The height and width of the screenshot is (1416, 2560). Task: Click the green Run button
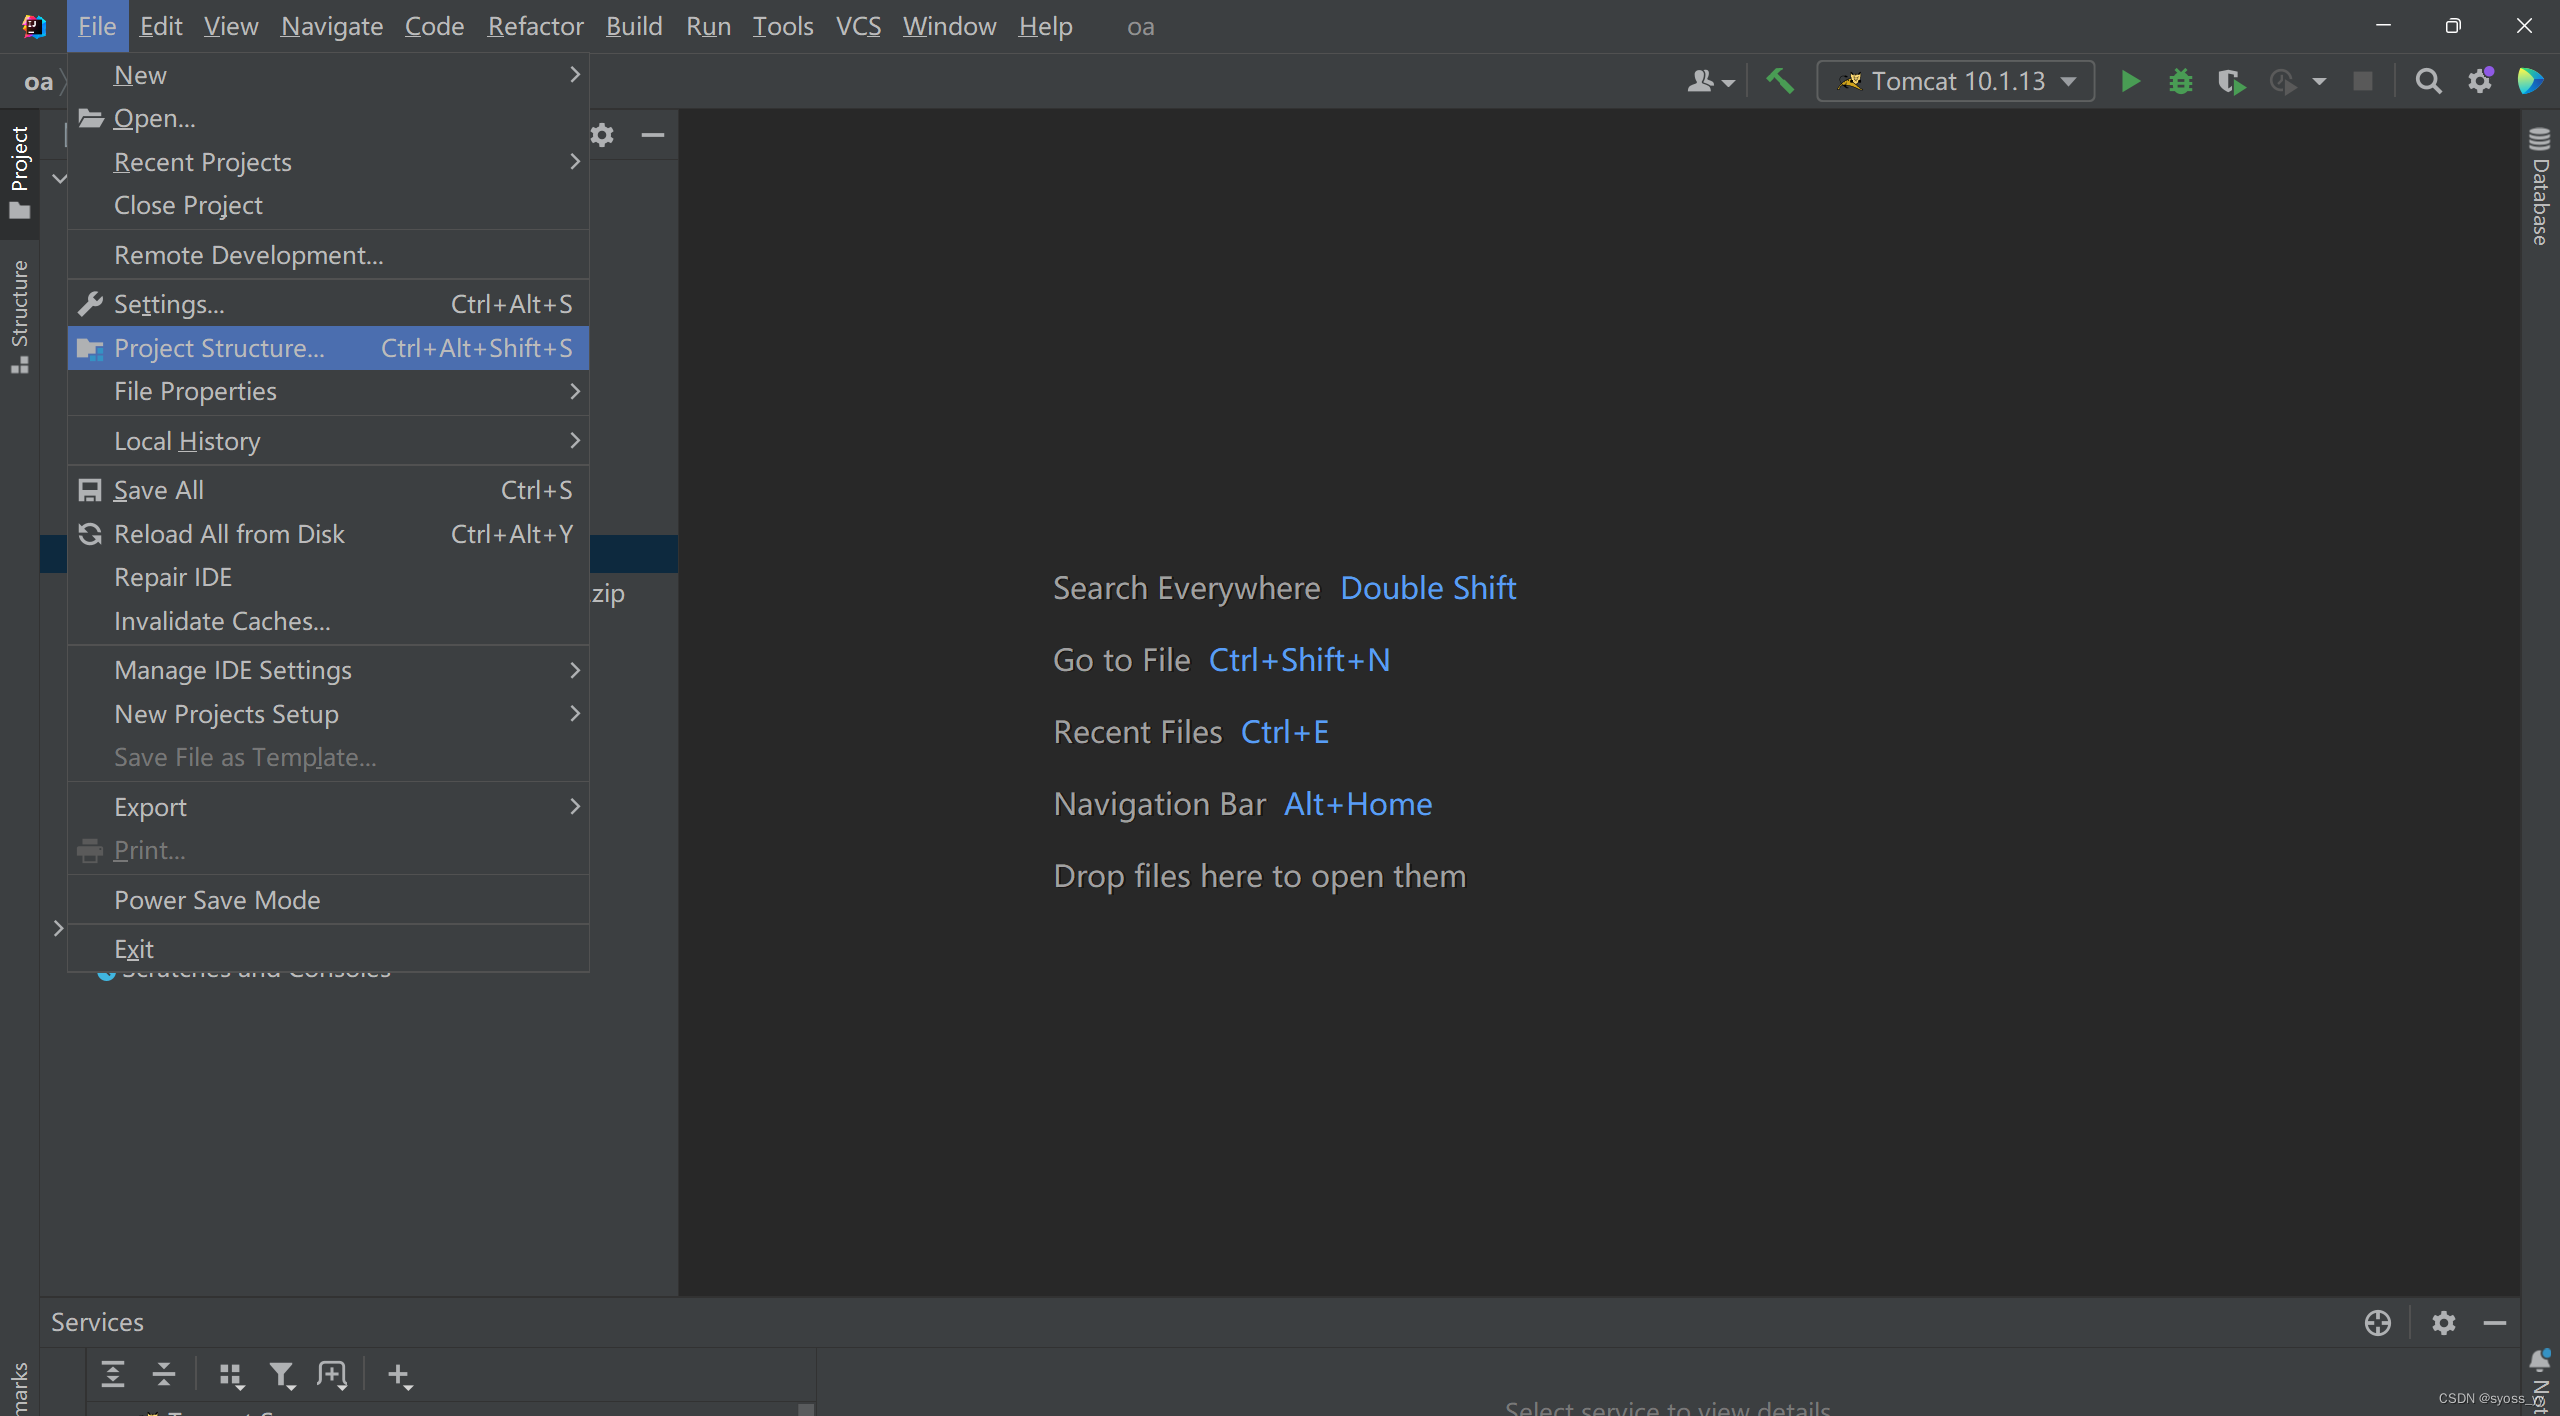[2130, 81]
